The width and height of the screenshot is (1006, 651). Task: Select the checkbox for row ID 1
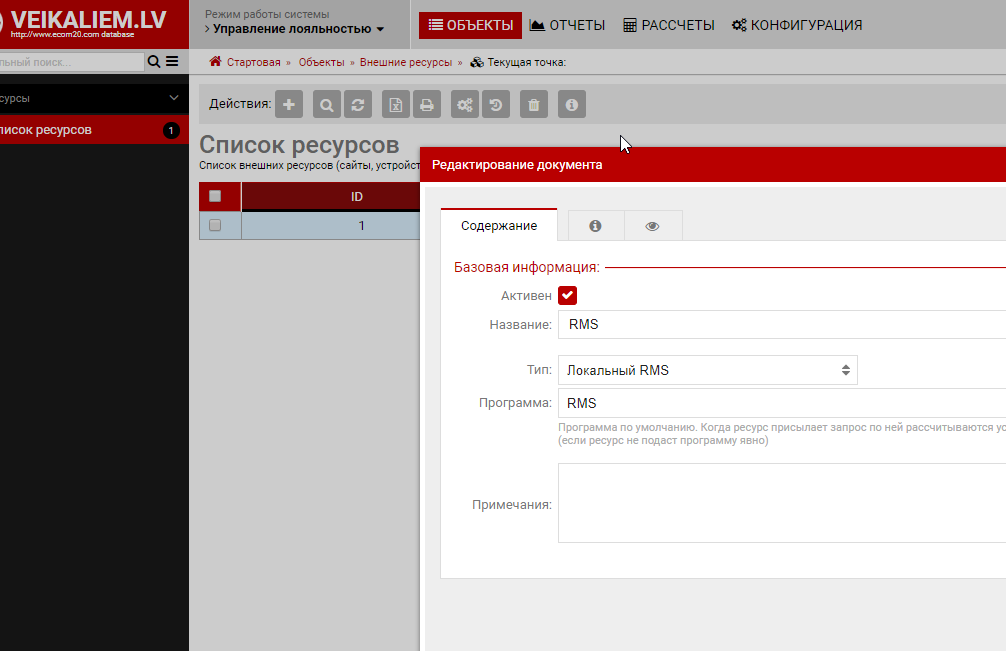[215, 226]
